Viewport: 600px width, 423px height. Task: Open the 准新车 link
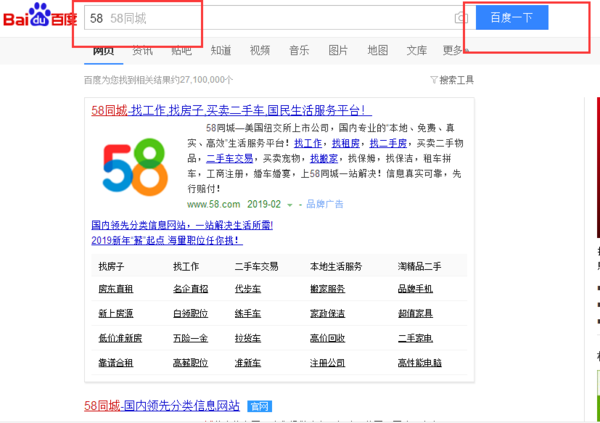pos(248,363)
